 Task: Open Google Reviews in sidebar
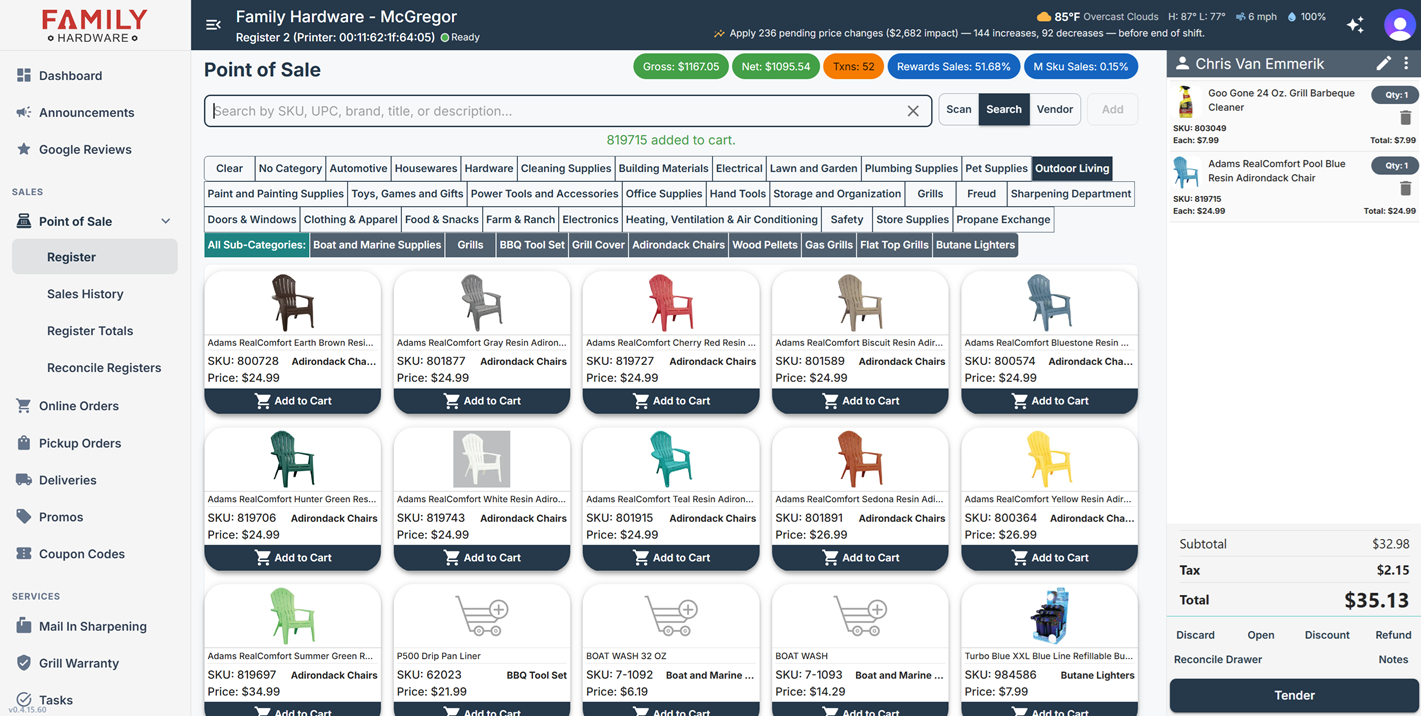pos(85,149)
